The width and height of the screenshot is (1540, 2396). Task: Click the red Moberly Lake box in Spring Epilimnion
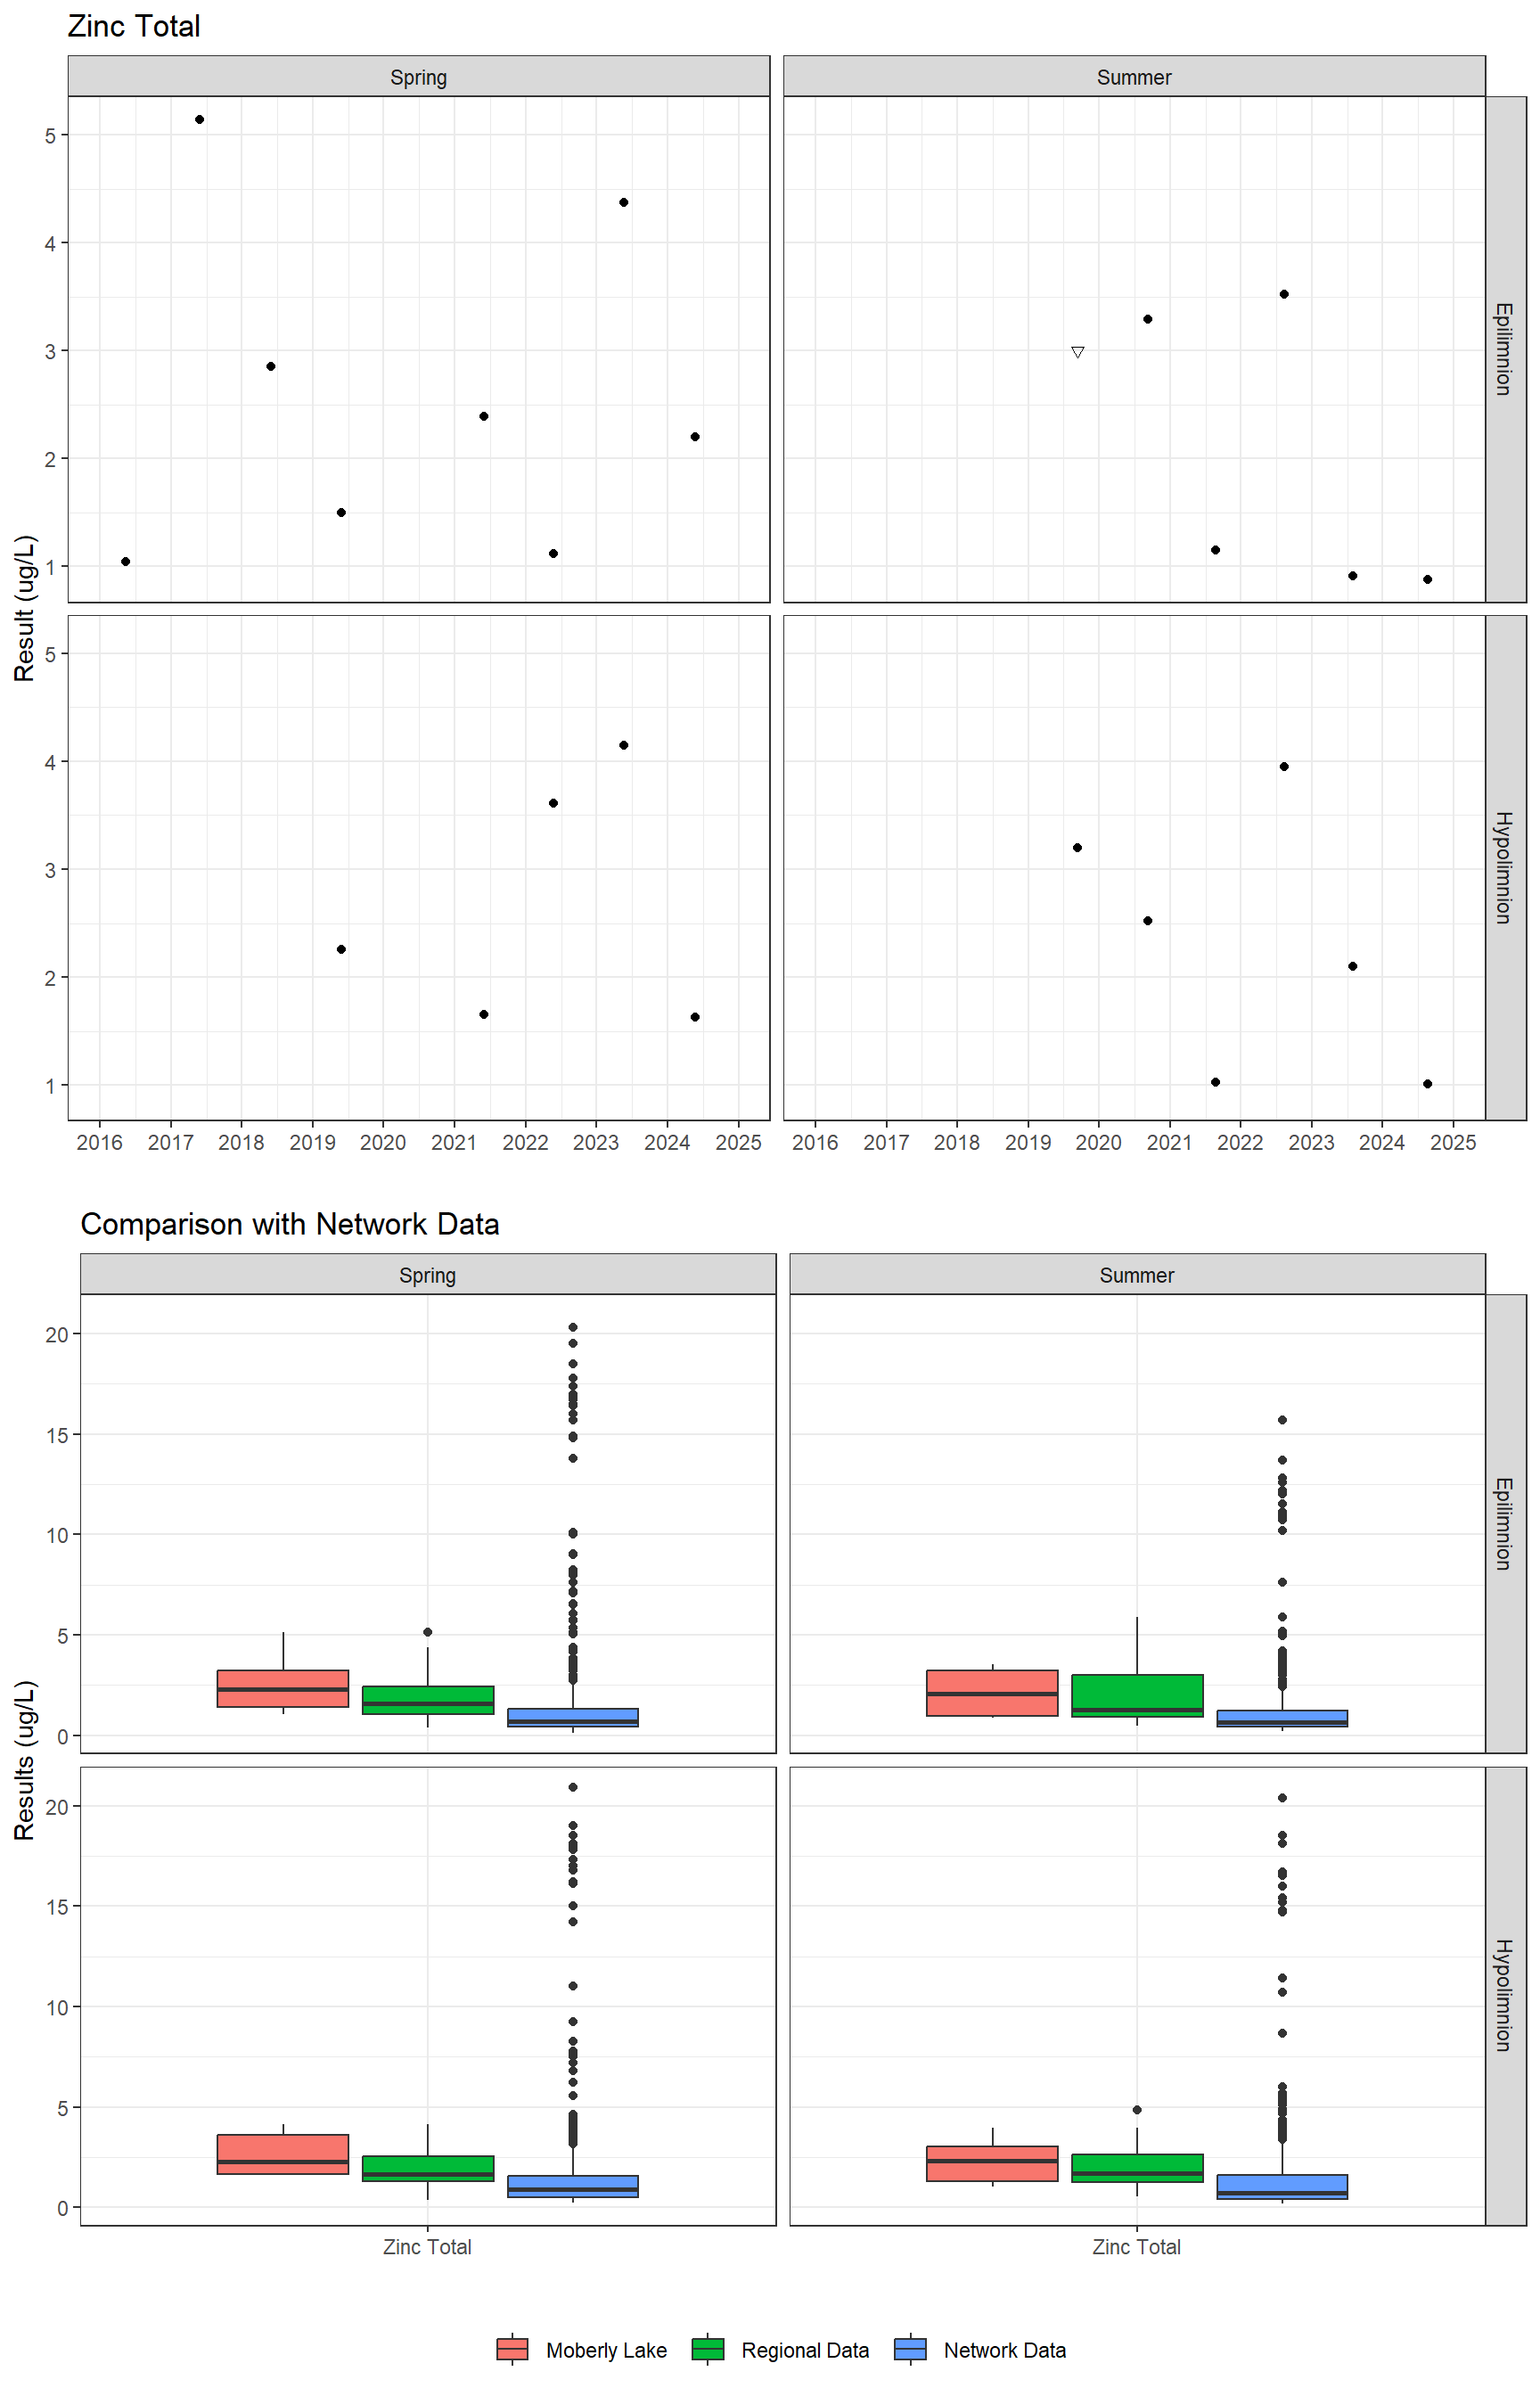click(283, 1688)
